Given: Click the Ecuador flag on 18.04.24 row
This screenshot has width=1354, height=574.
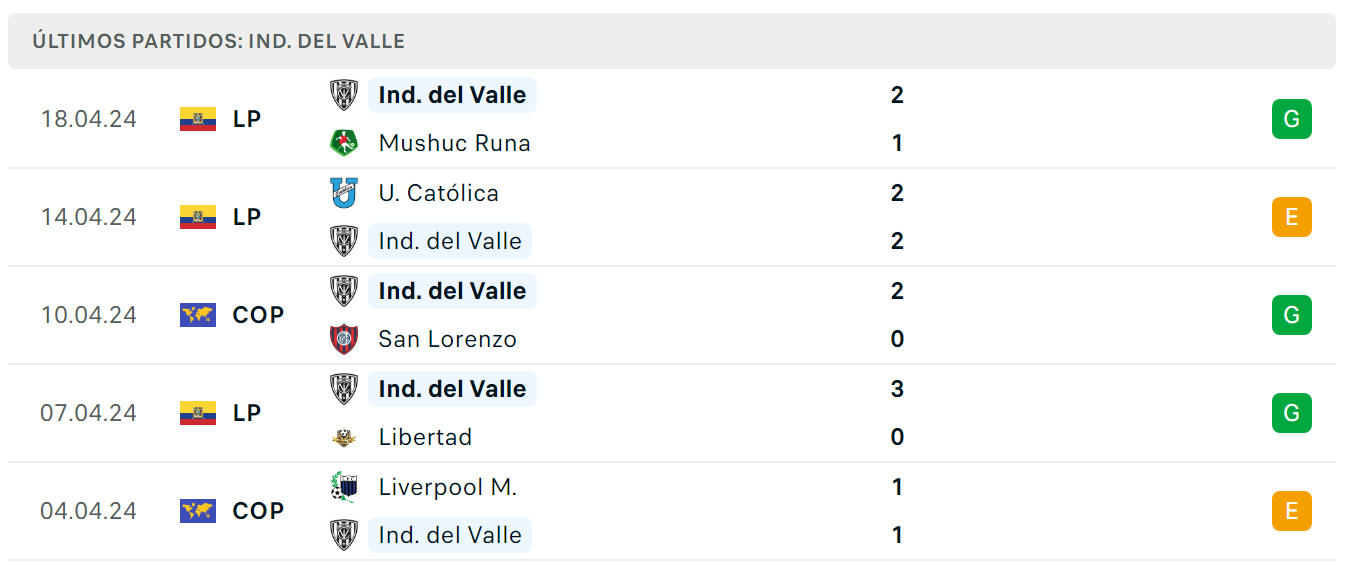Looking at the screenshot, I should (198, 119).
